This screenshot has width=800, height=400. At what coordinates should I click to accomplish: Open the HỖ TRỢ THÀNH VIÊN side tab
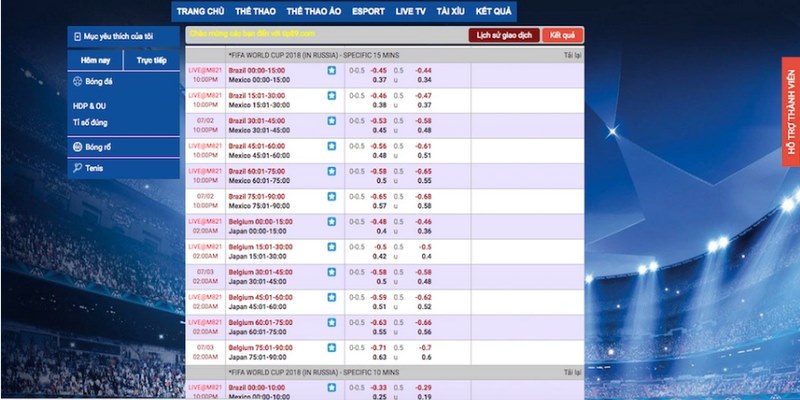tap(791, 112)
